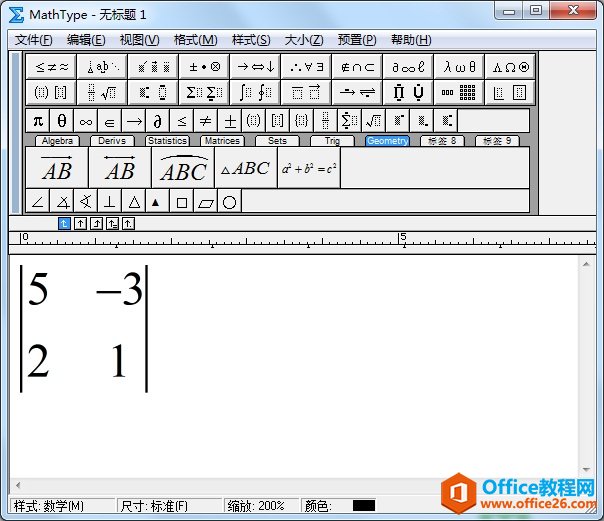The image size is (604, 521).
Task: Insert the arc ABC expression
Action: (183, 168)
